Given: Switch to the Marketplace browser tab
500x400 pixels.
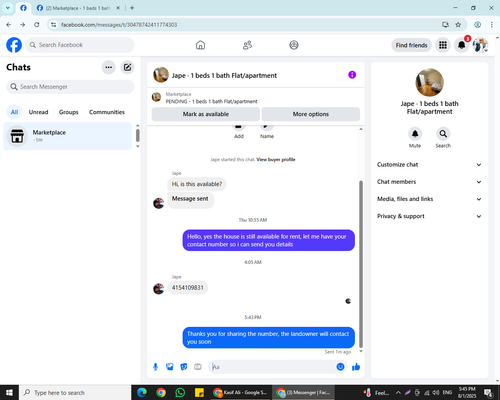Looking at the screenshot, I should click(x=78, y=8).
